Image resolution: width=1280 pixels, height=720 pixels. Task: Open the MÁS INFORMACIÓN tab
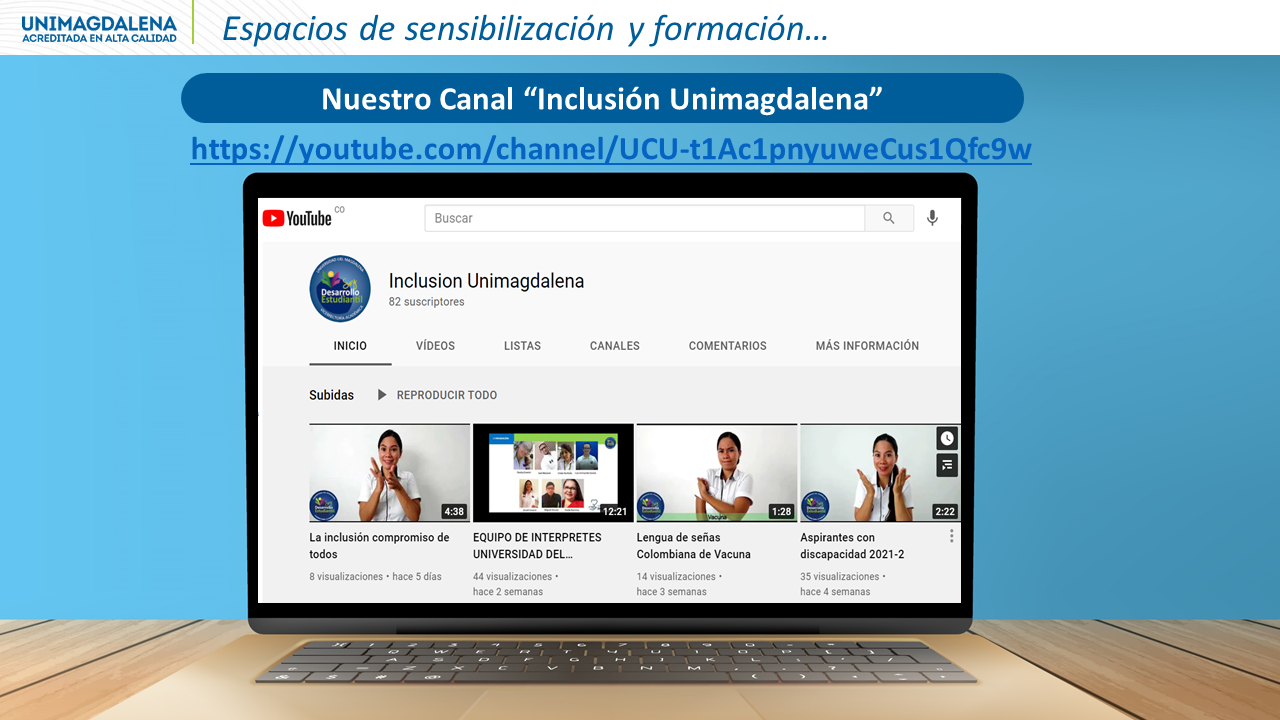[x=867, y=346]
